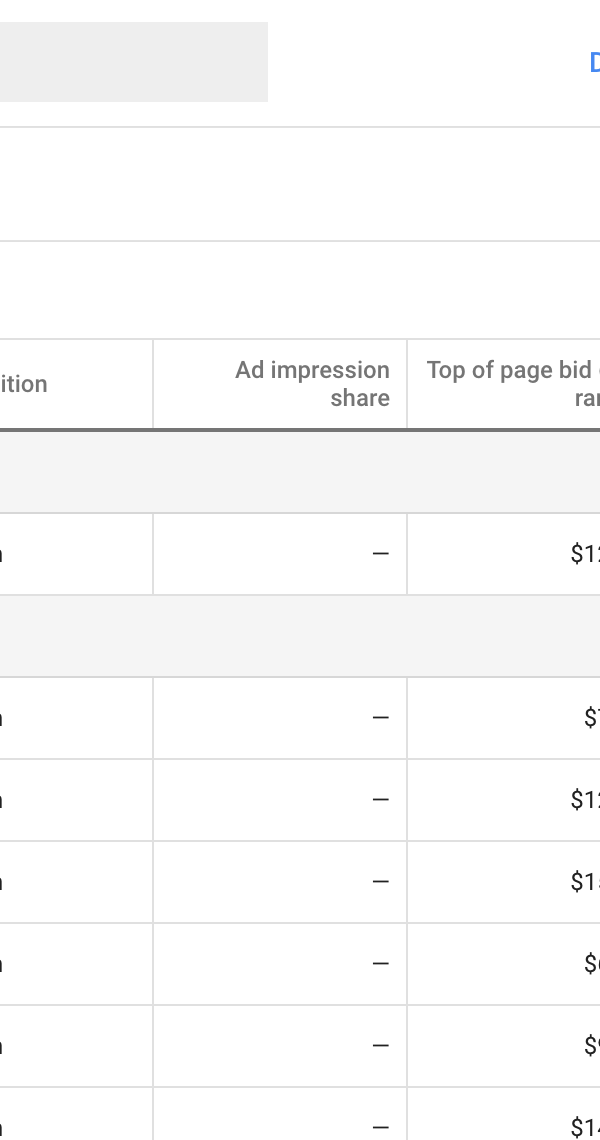Select the gray group band above the first keyword row
Viewport: 600px width, 1140px height.
pos(300,473)
